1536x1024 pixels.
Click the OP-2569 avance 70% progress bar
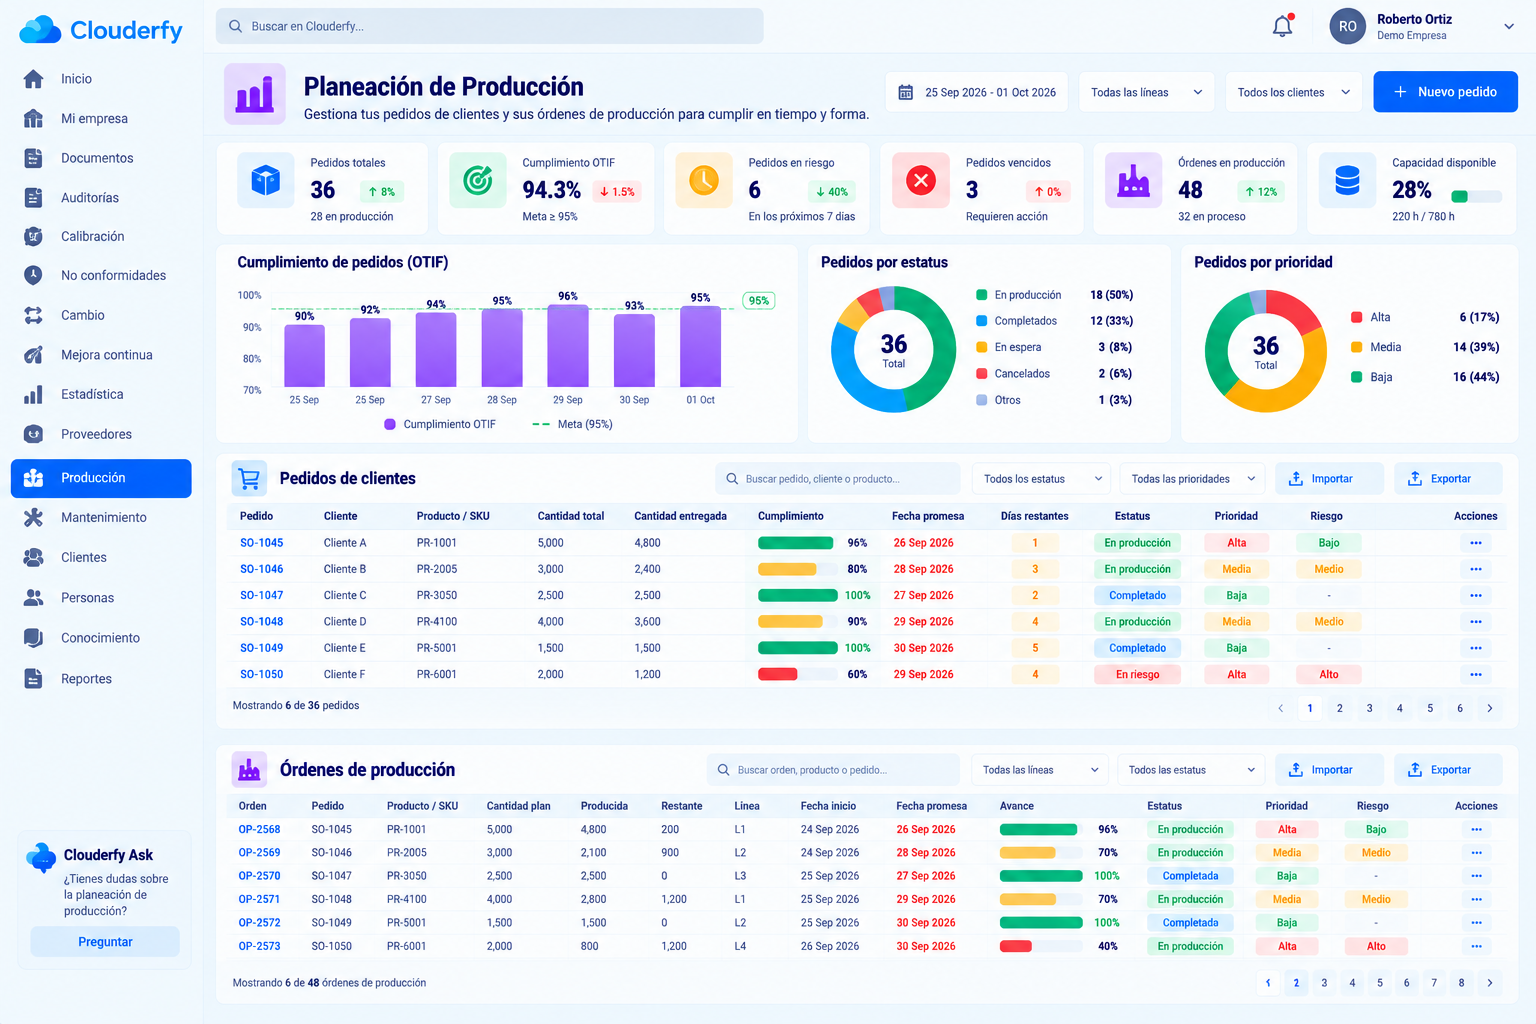pyautogui.click(x=1041, y=853)
